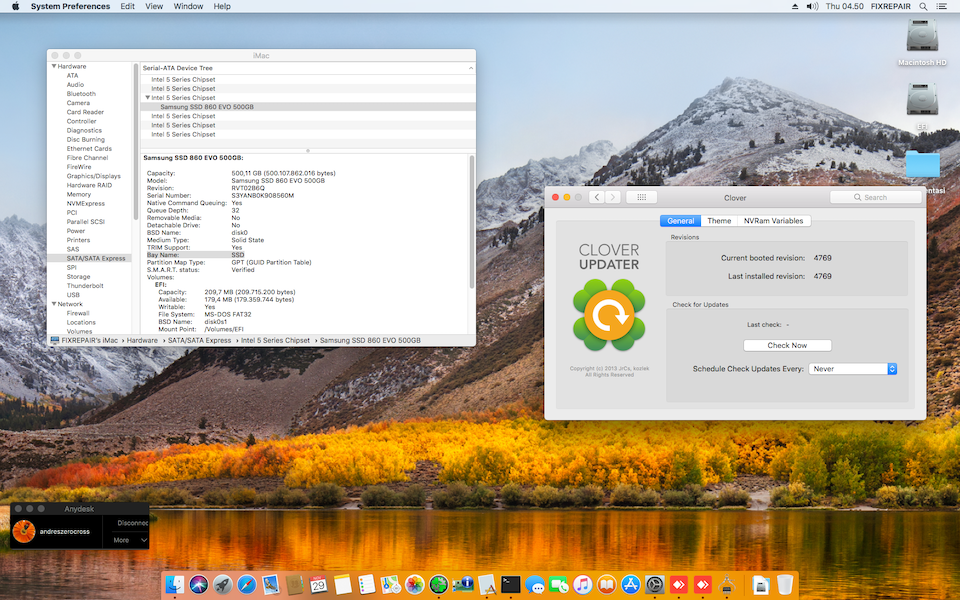The image size is (960, 600).
Task: Open Contacts book icon in dock
Action: point(294,584)
